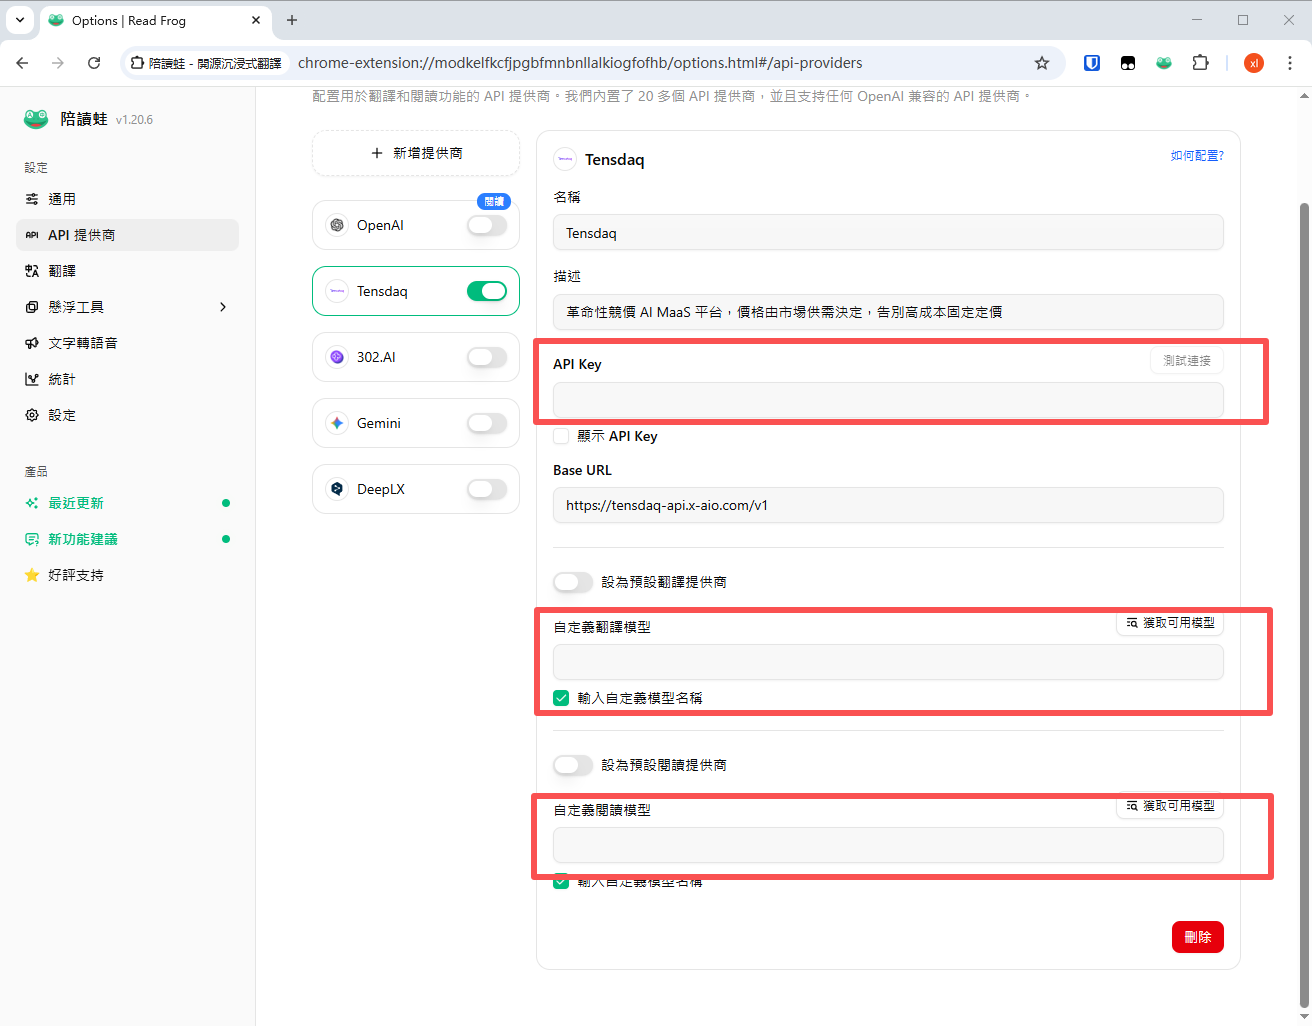Click the star icon beside 好評支持

pyautogui.click(x=32, y=575)
